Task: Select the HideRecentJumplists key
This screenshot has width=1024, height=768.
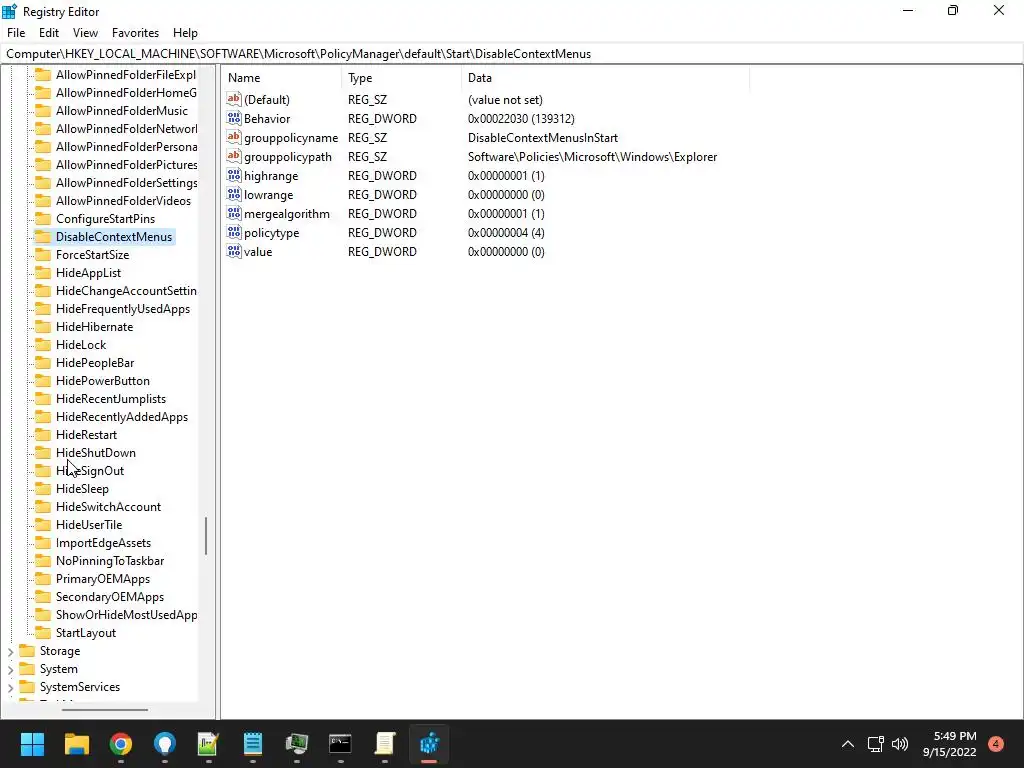Action: tap(110, 398)
